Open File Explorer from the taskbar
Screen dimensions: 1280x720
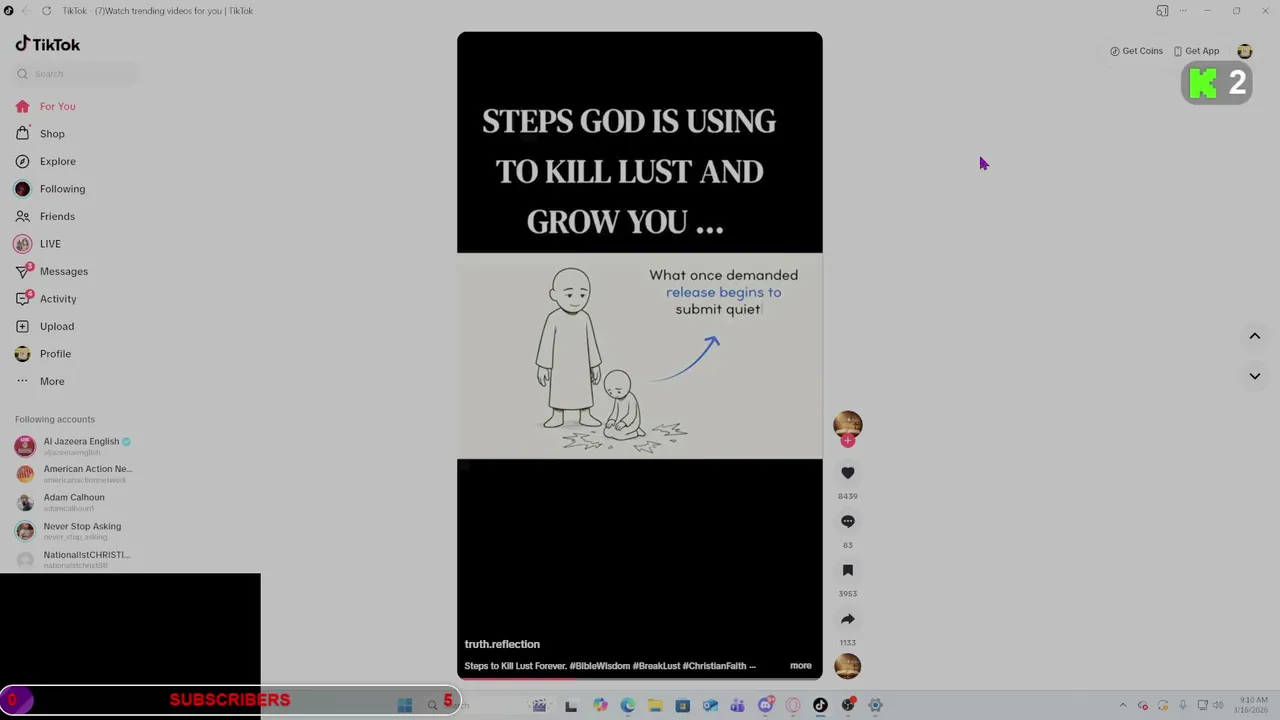tap(655, 706)
